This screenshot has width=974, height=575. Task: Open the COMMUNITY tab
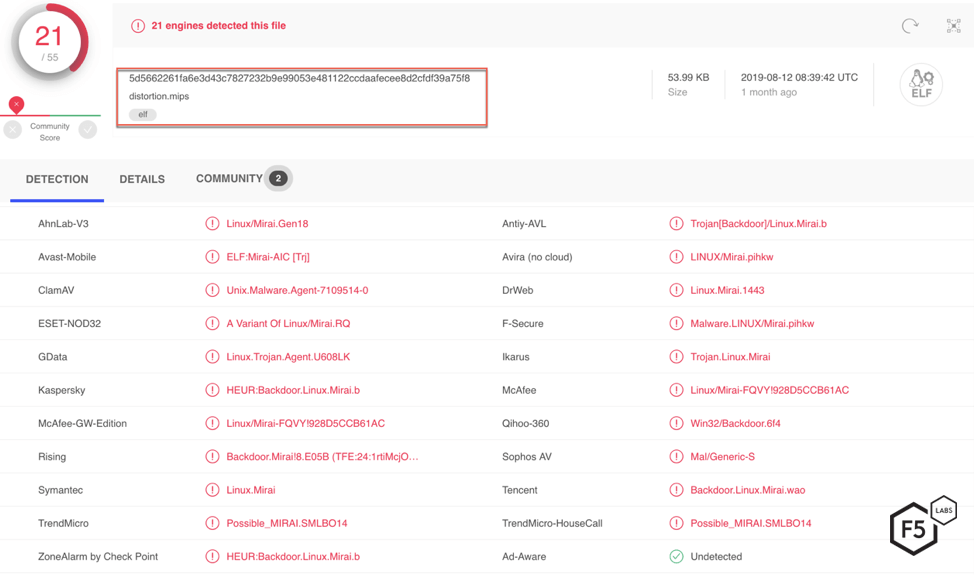pyautogui.click(x=229, y=178)
